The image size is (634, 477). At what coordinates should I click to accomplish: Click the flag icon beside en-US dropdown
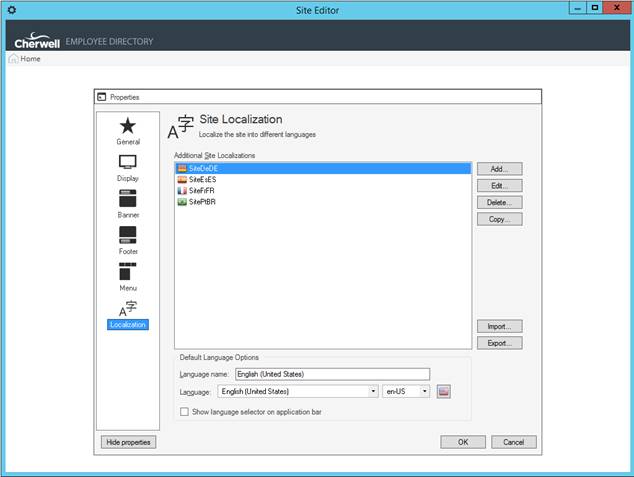coord(444,391)
